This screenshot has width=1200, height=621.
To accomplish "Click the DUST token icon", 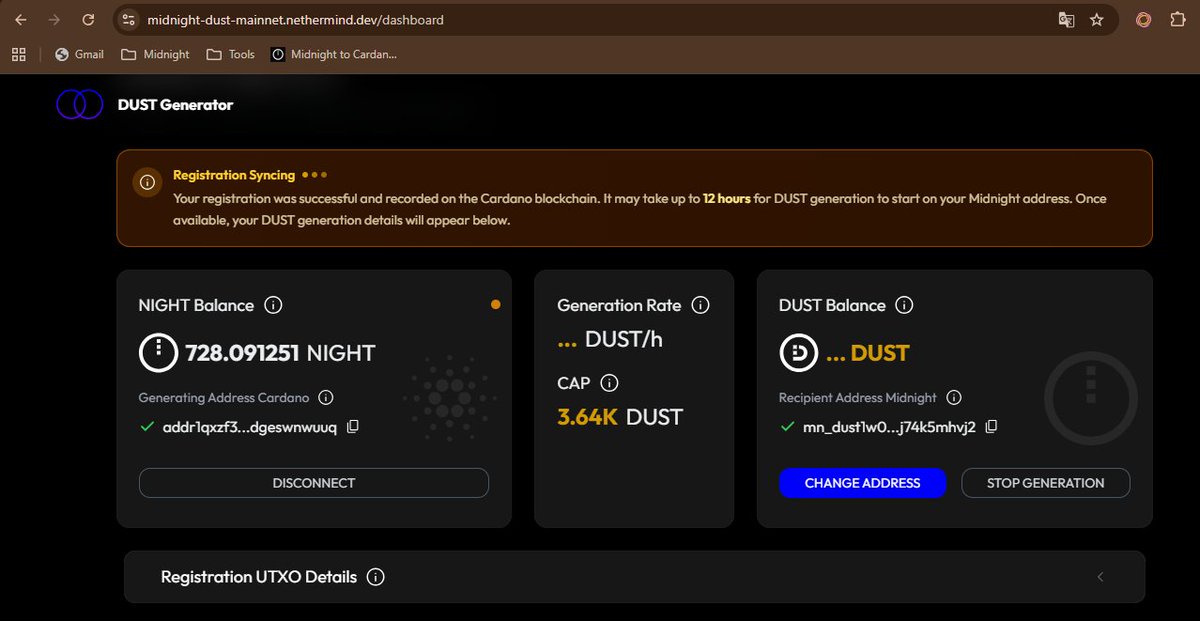I will click(797, 353).
